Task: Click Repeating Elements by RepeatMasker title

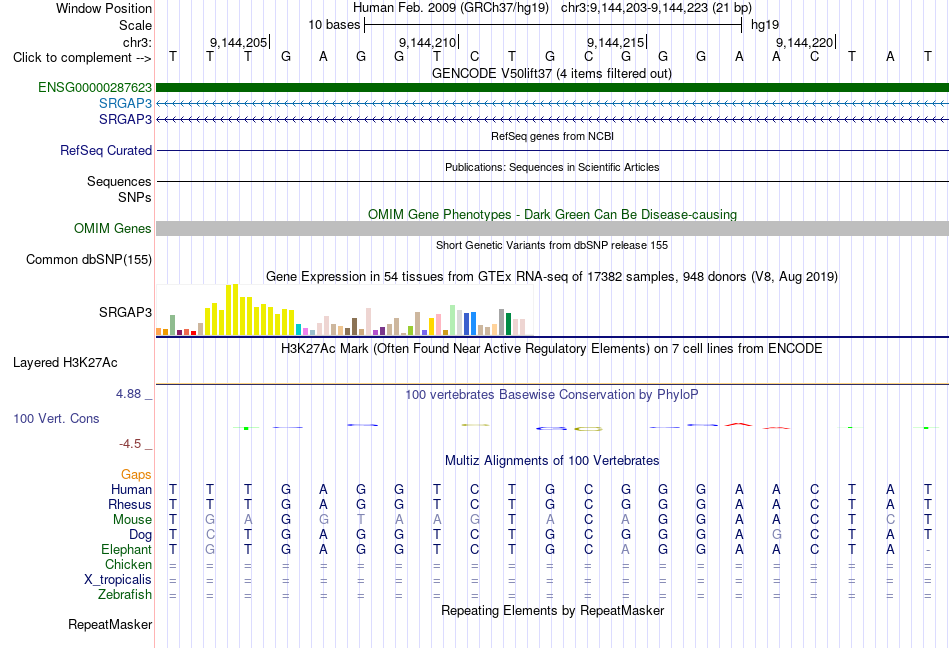Action: [x=552, y=610]
